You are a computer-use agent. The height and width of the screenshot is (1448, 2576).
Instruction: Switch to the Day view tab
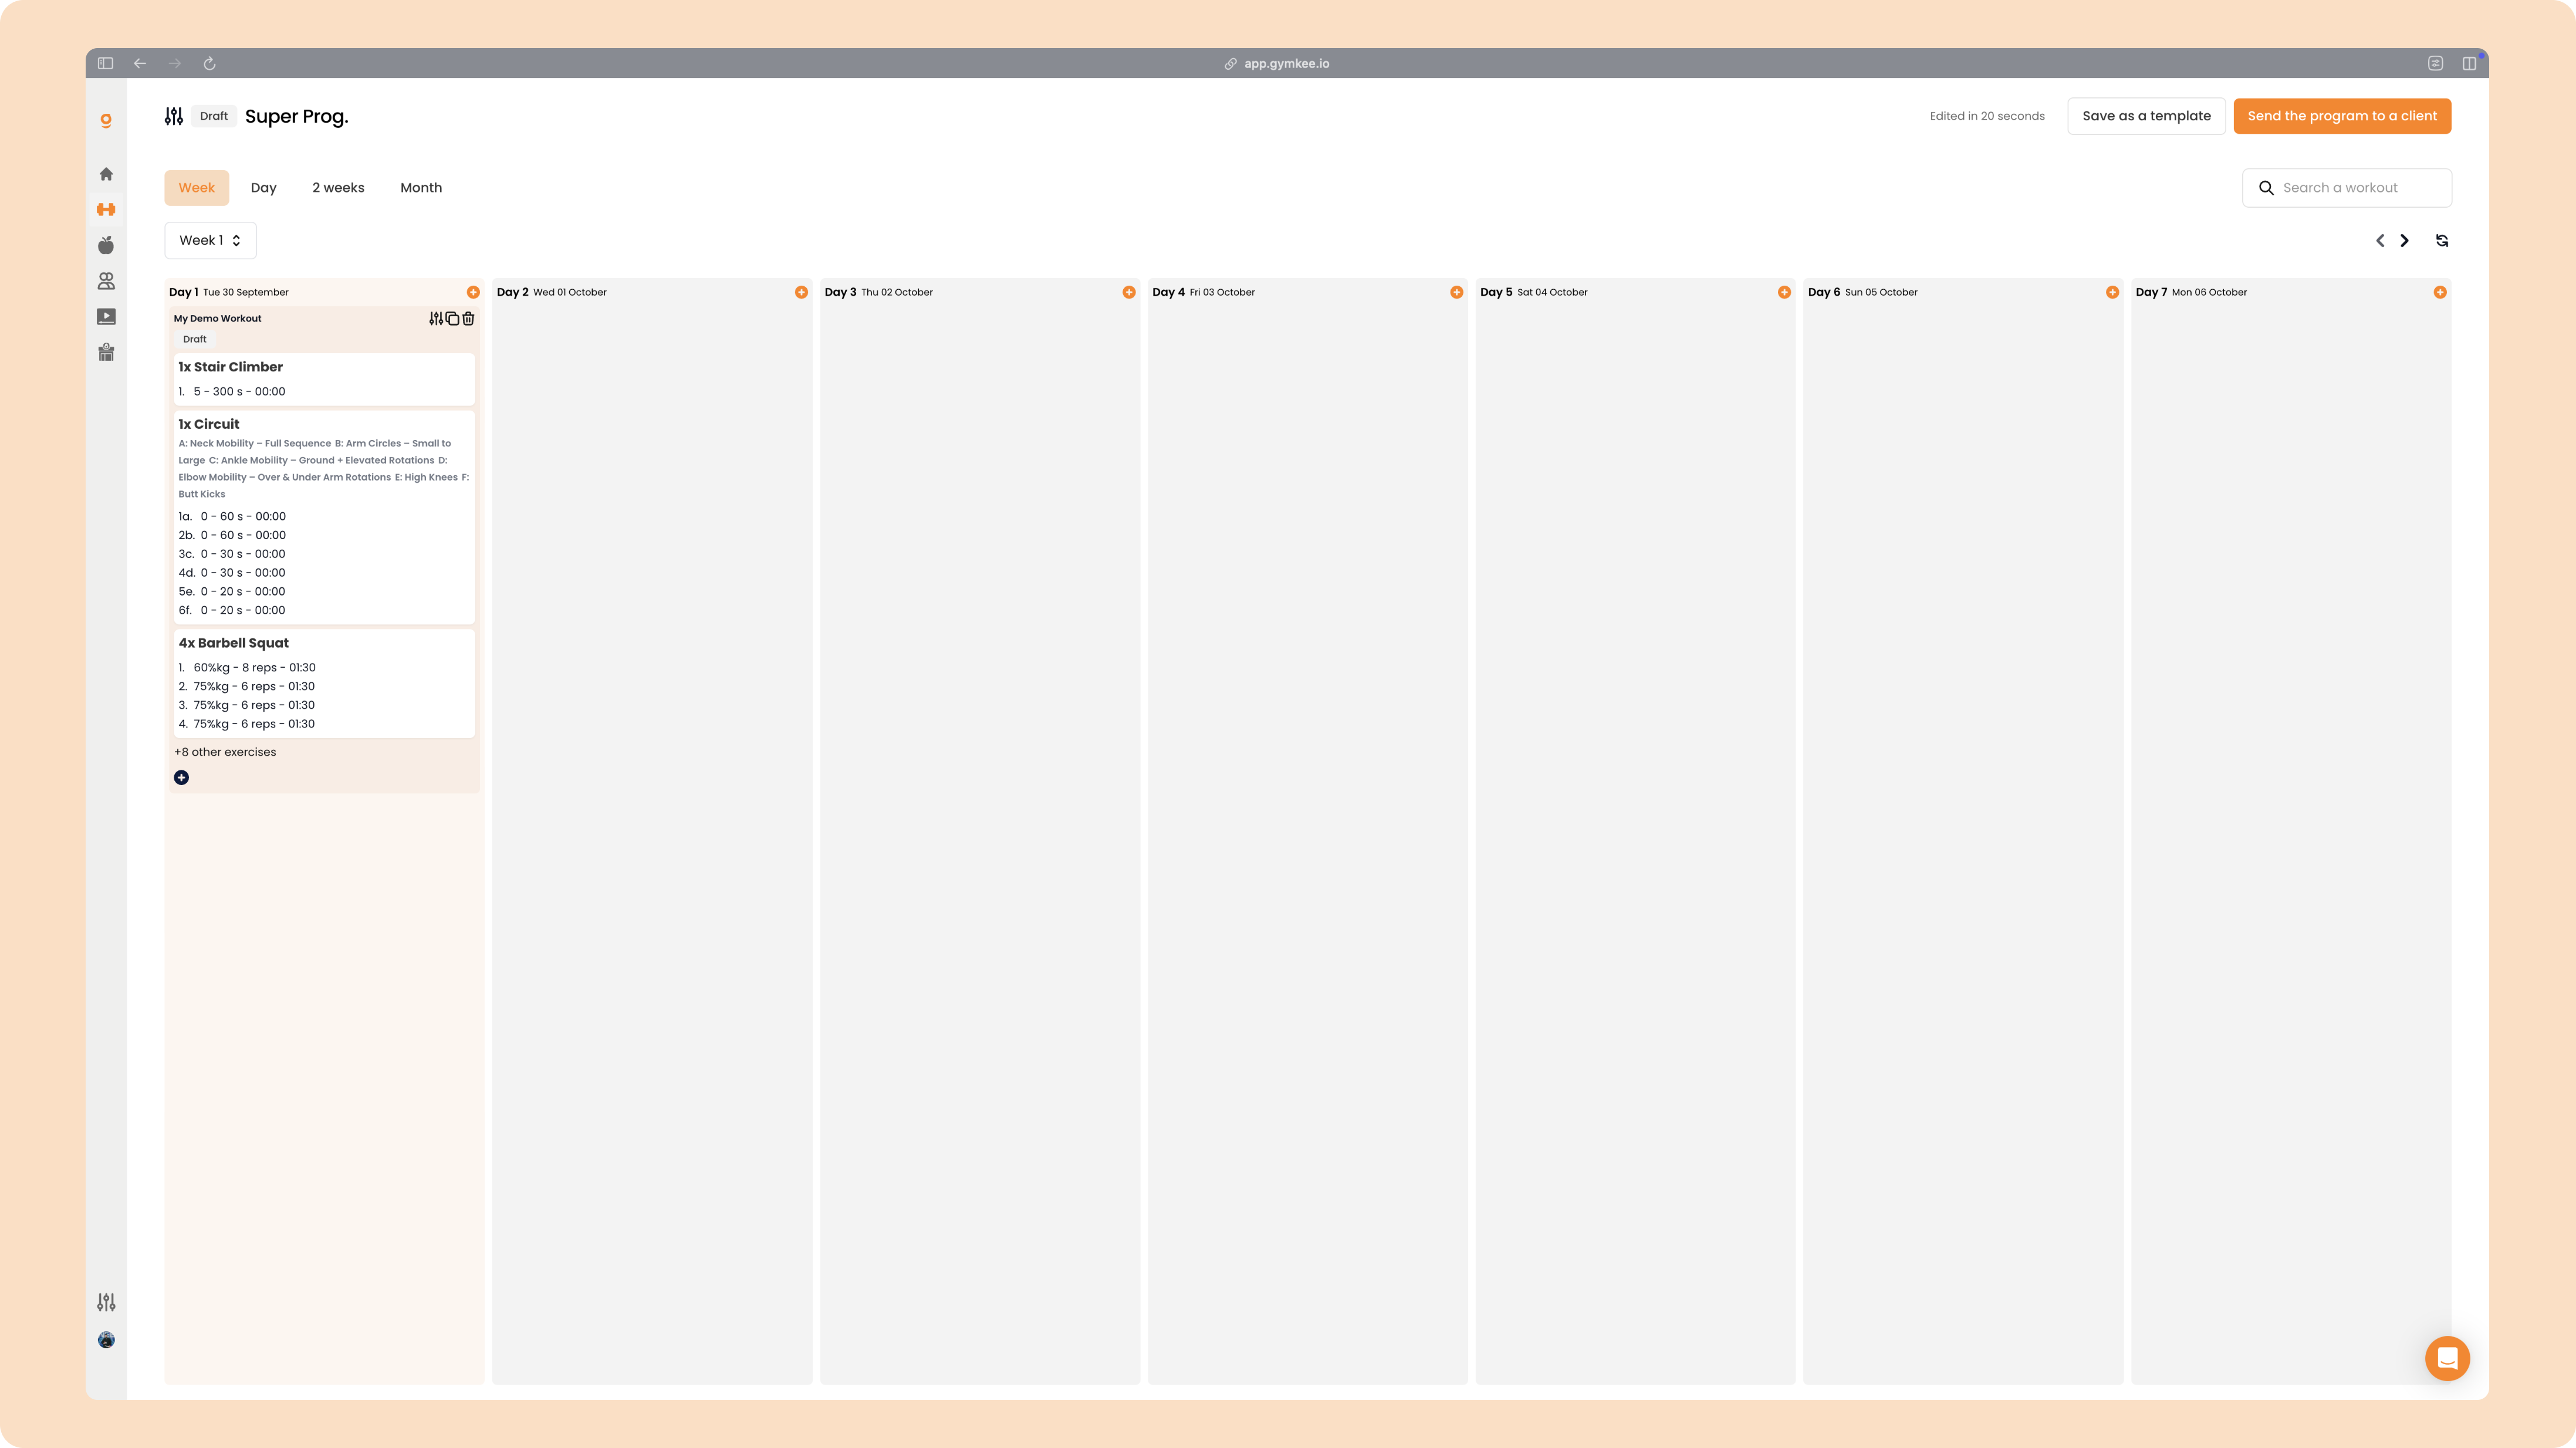[263, 188]
